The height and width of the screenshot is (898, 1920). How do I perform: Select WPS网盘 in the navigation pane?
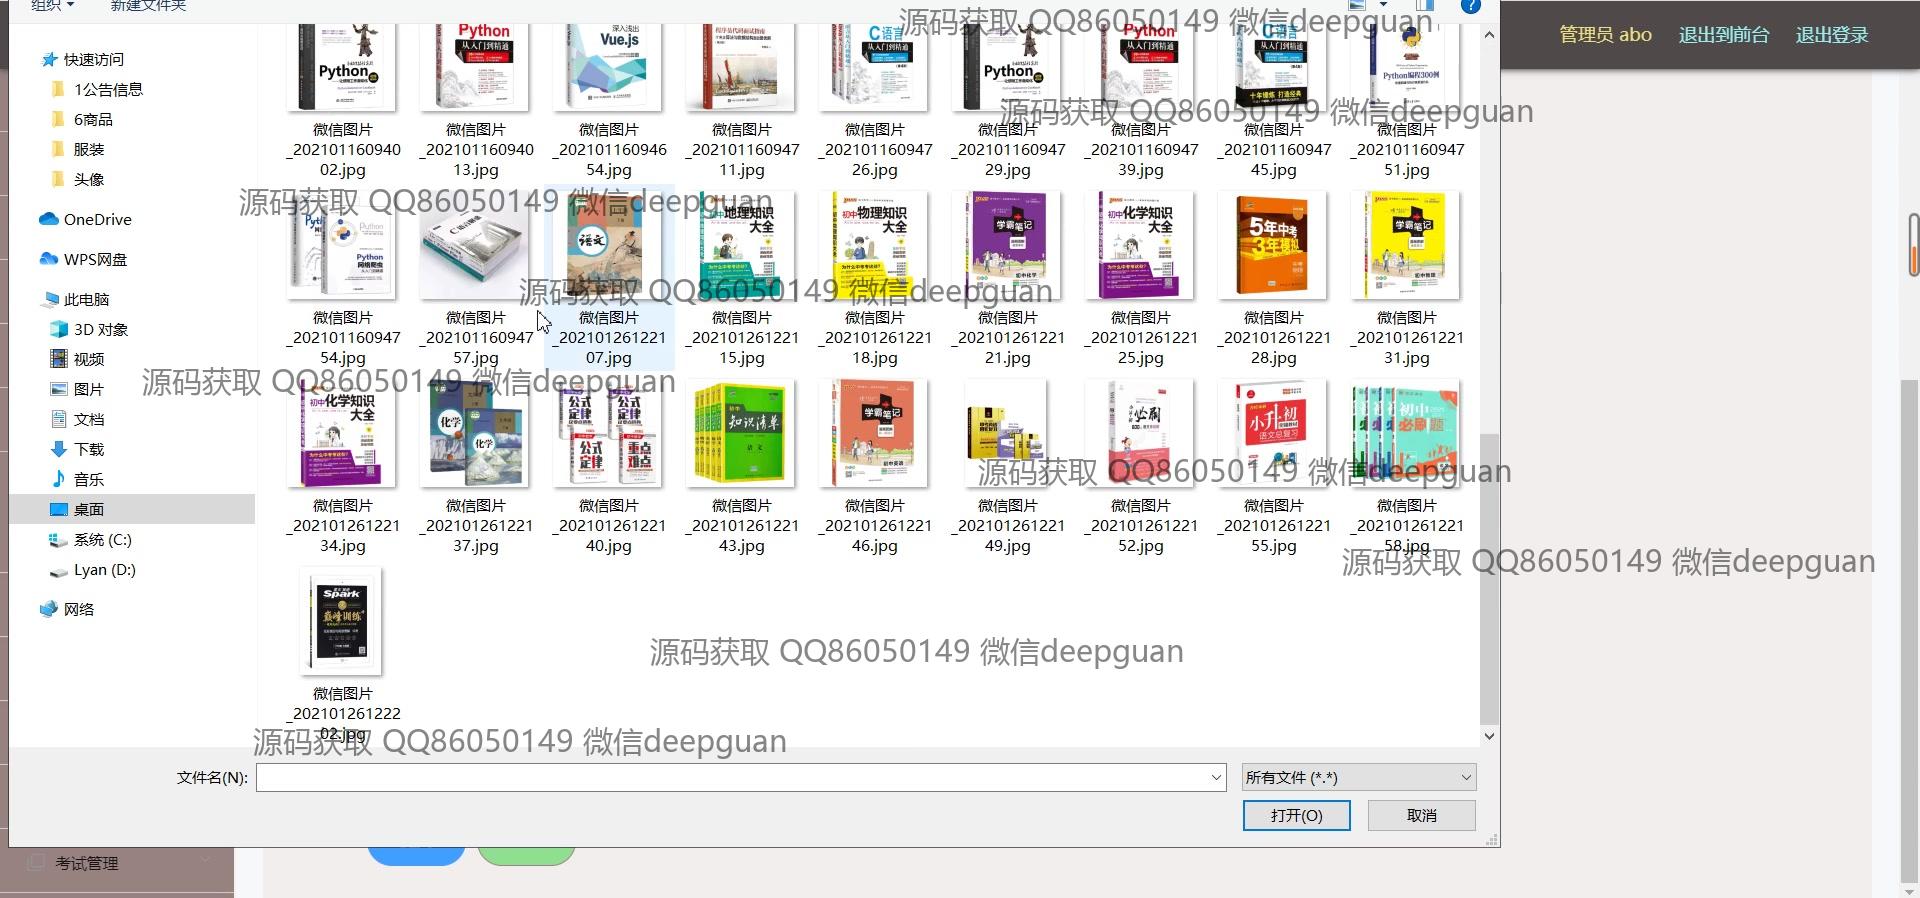pyautogui.click(x=84, y=259)
